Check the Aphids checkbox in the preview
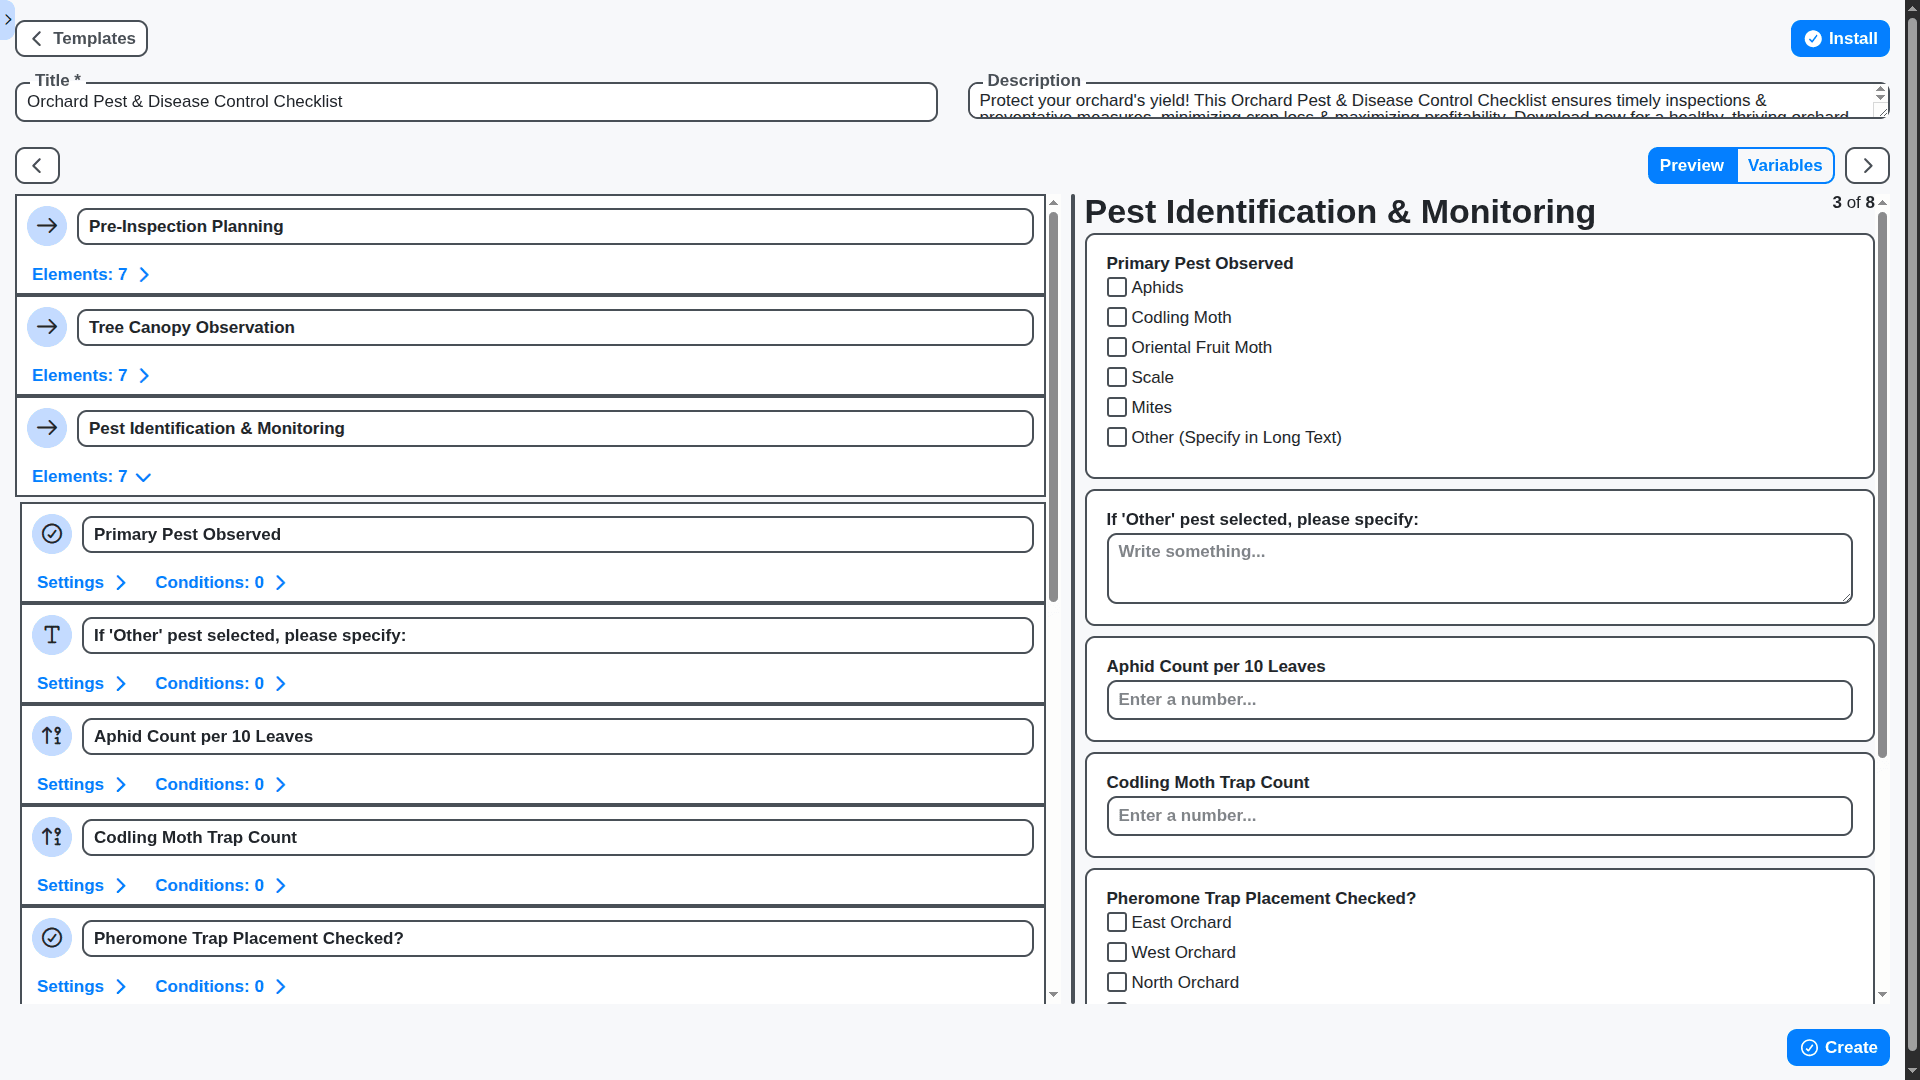 click(x=1117, y=287)
